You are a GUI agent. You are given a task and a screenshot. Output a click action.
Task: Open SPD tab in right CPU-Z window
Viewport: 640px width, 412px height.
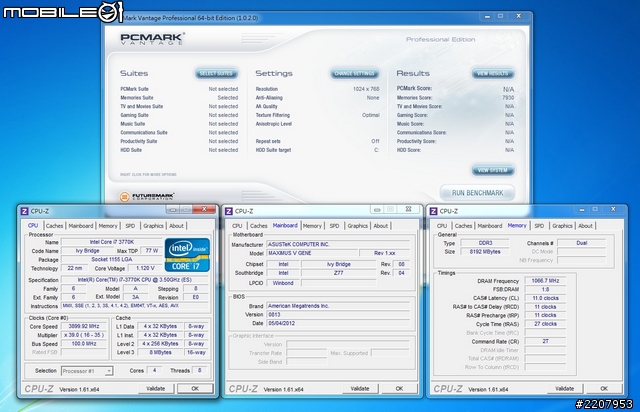(540, 226)
